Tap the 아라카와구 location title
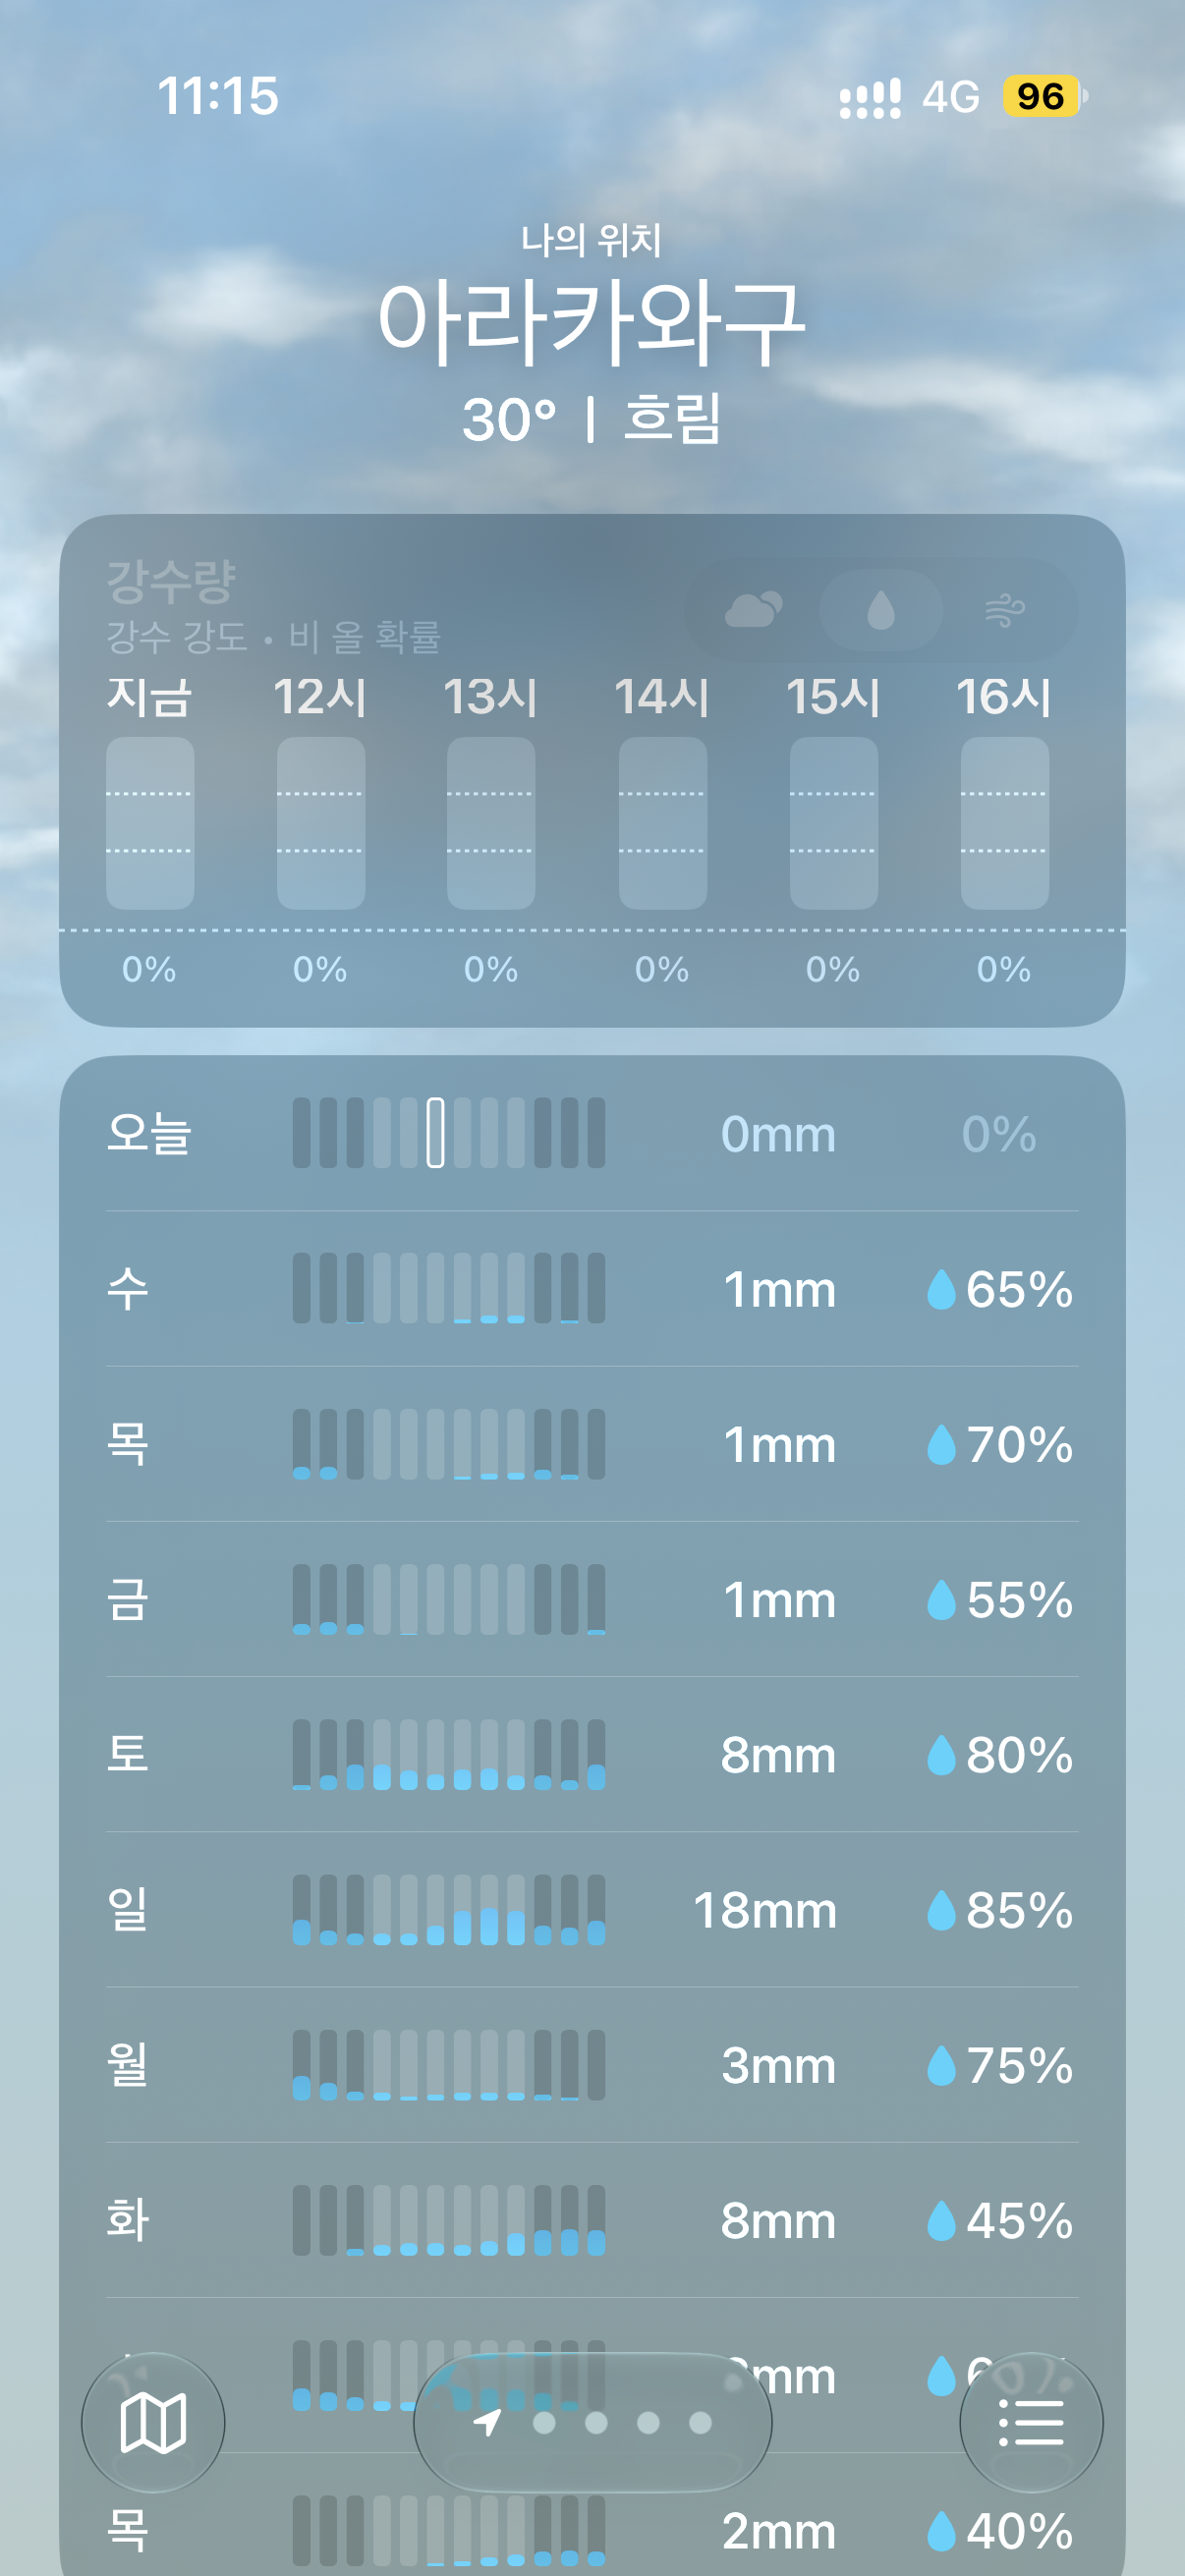Screen dimensions: 1185x2576 (592, 322)
